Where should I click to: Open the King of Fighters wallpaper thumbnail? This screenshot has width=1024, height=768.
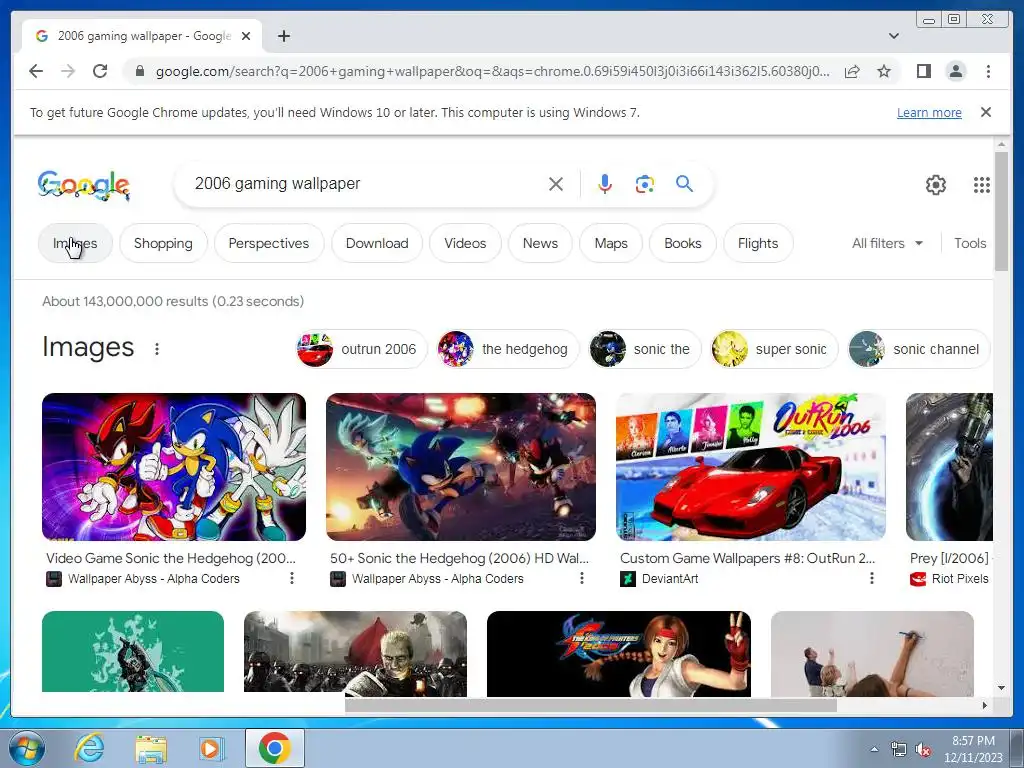pyautogui.click(x=618, y=653)
